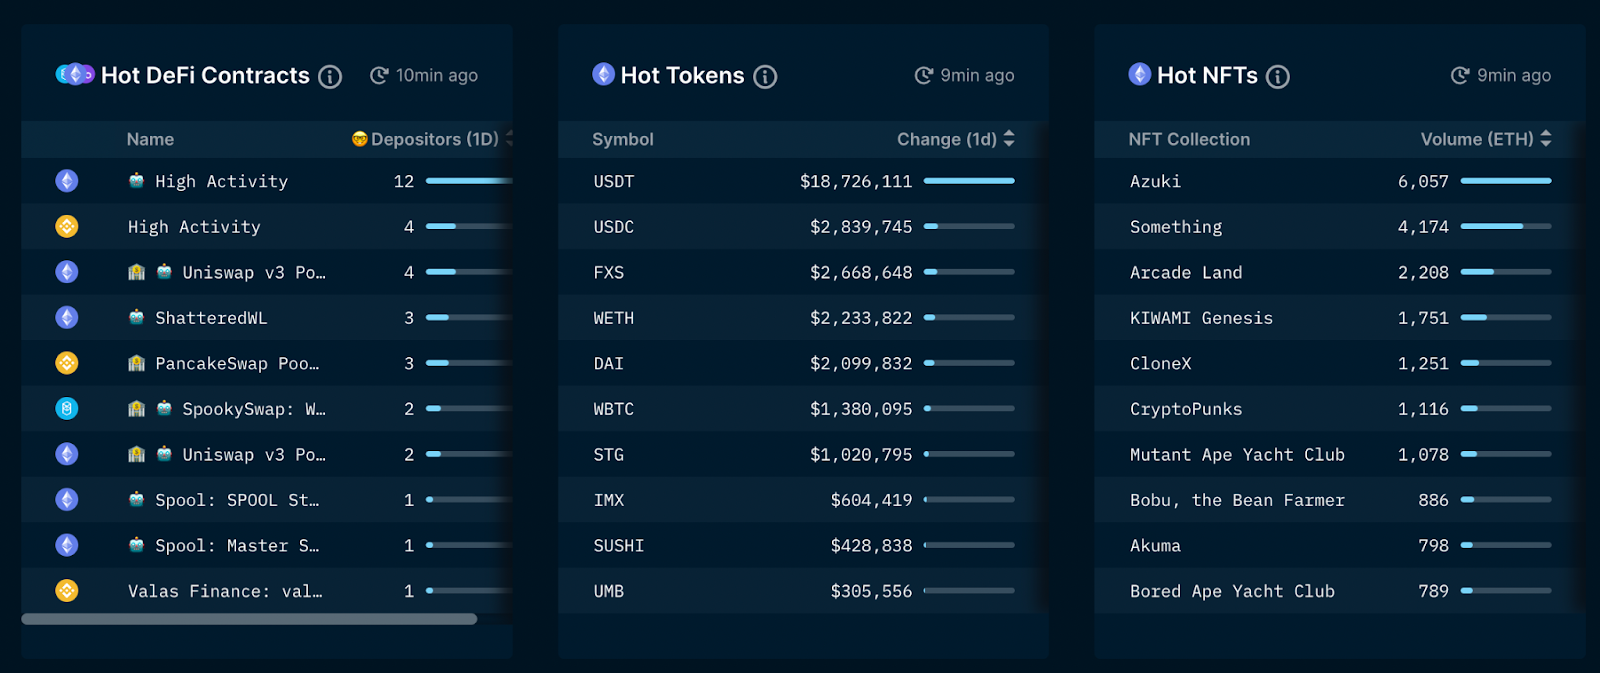Click Fantom chain icon beside SpookySwap row
This screenshot has width=1600, height=673.
tap(67, 408)
